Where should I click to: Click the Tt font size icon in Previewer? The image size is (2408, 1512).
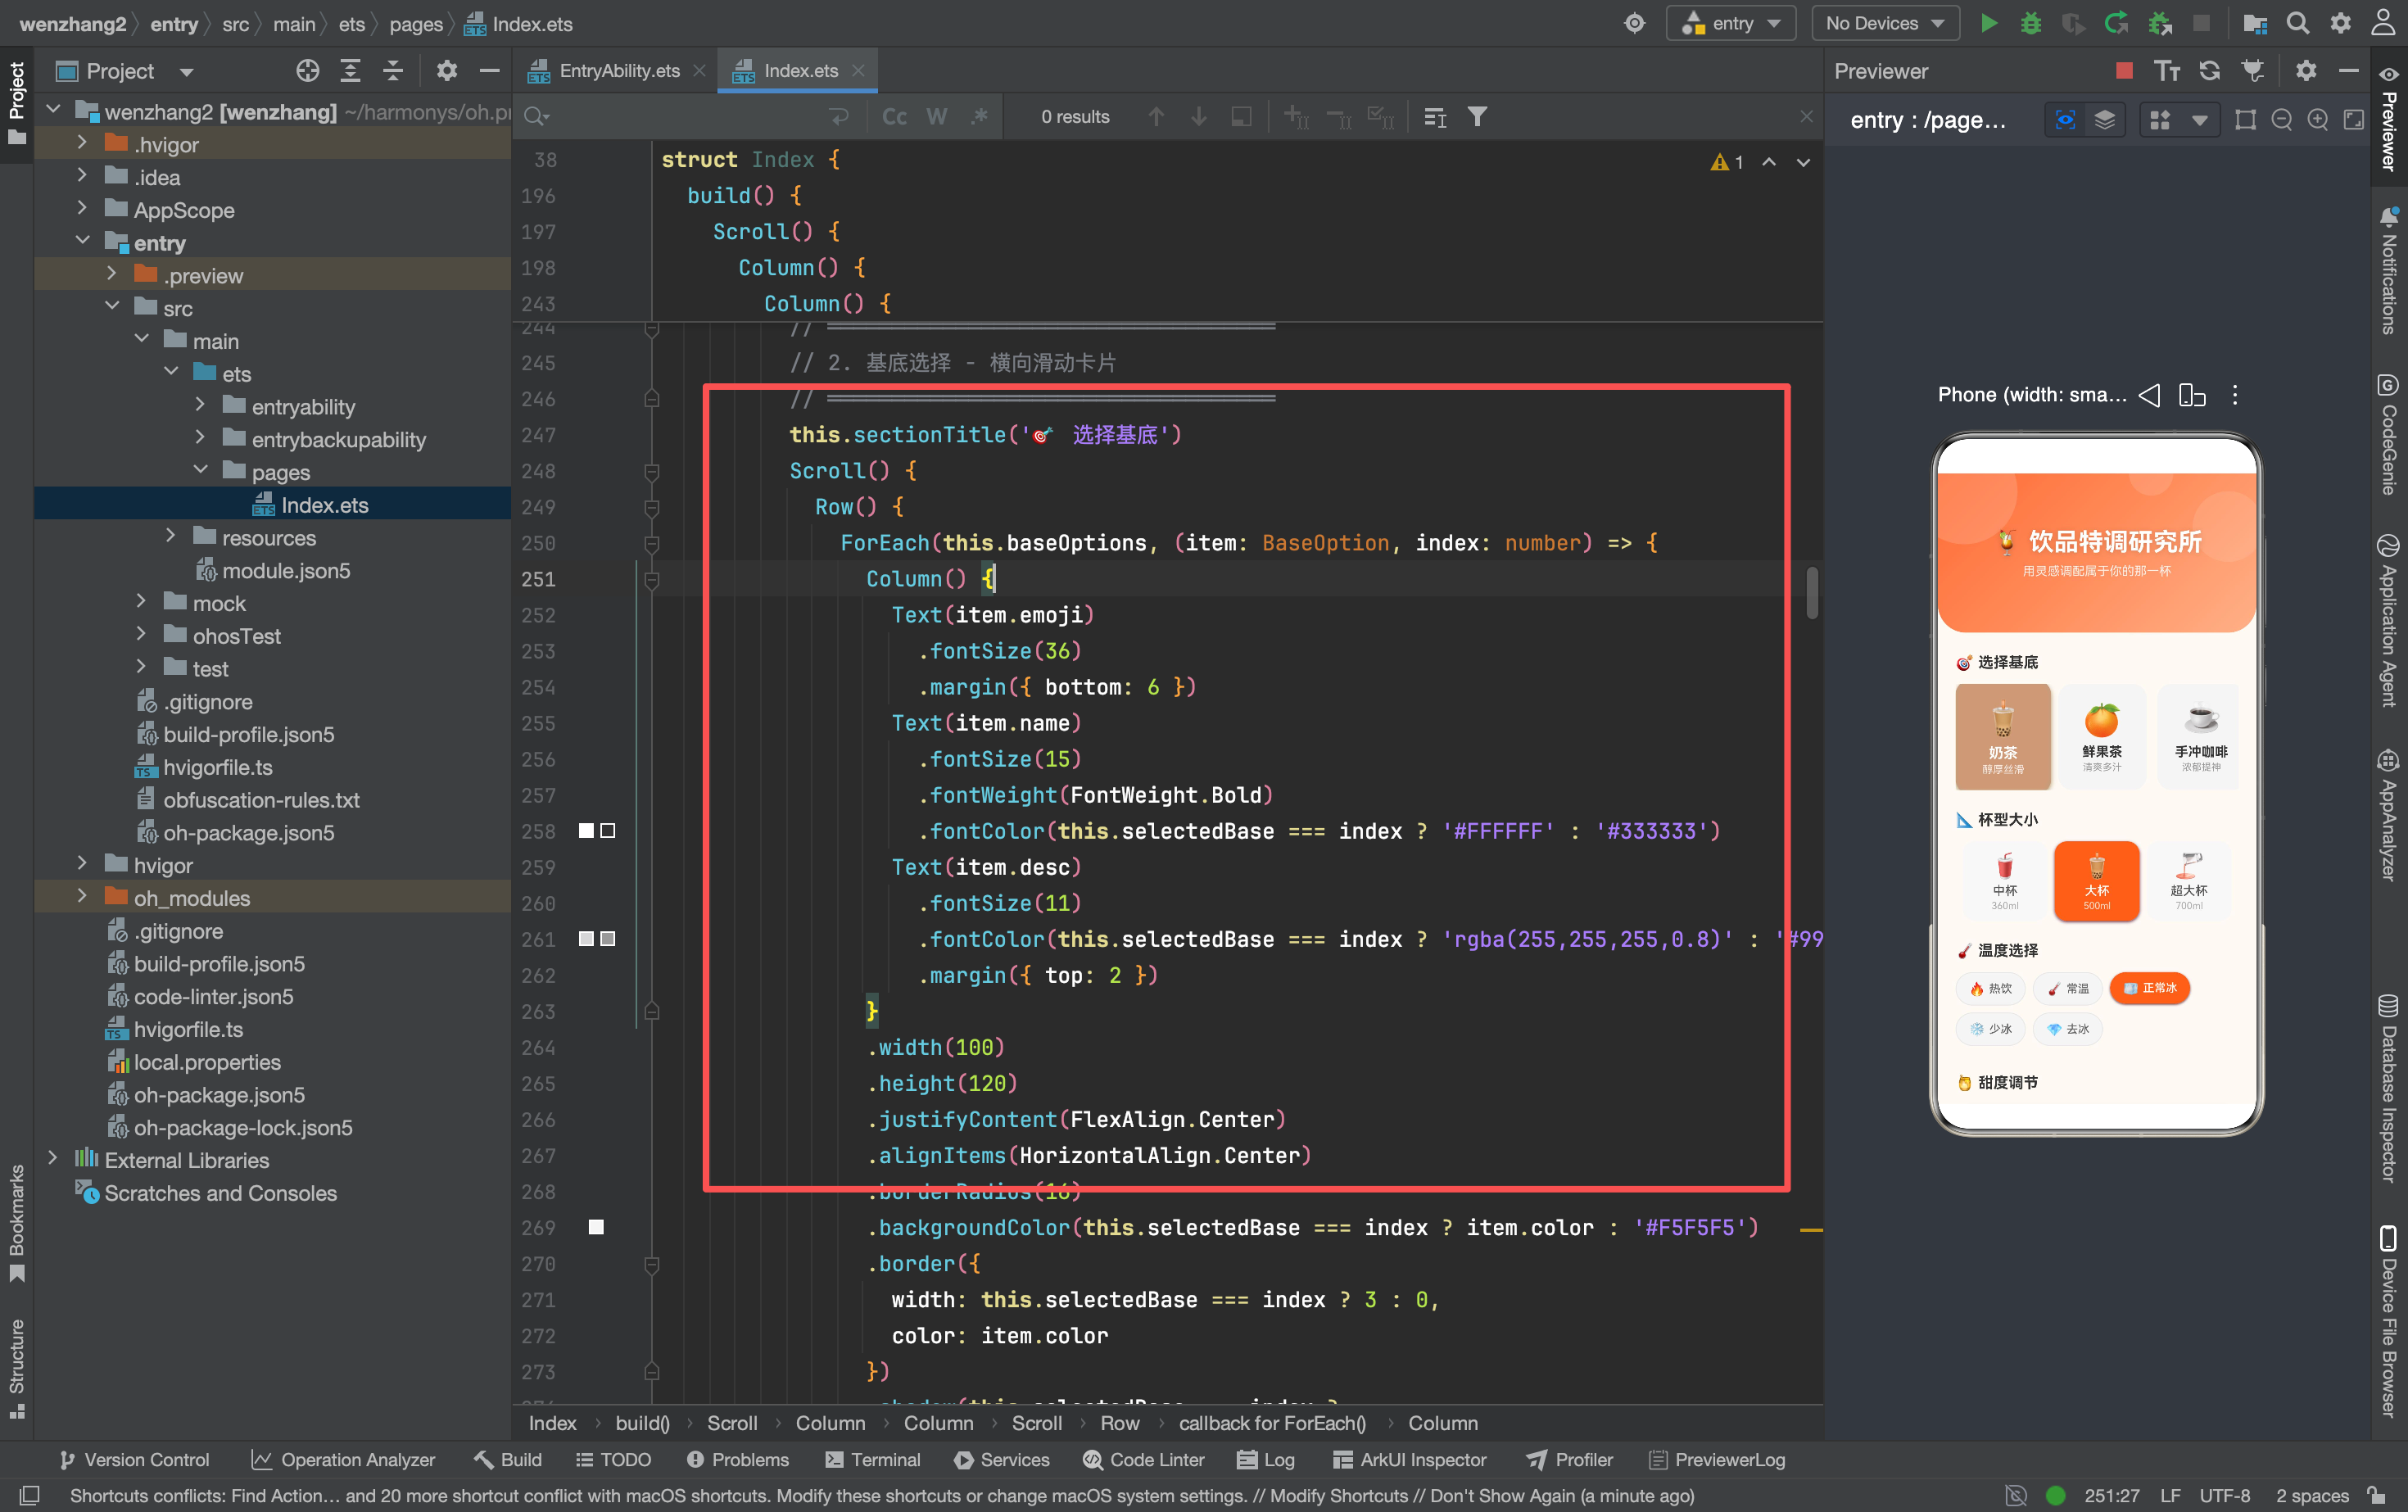click(2166, 71)
